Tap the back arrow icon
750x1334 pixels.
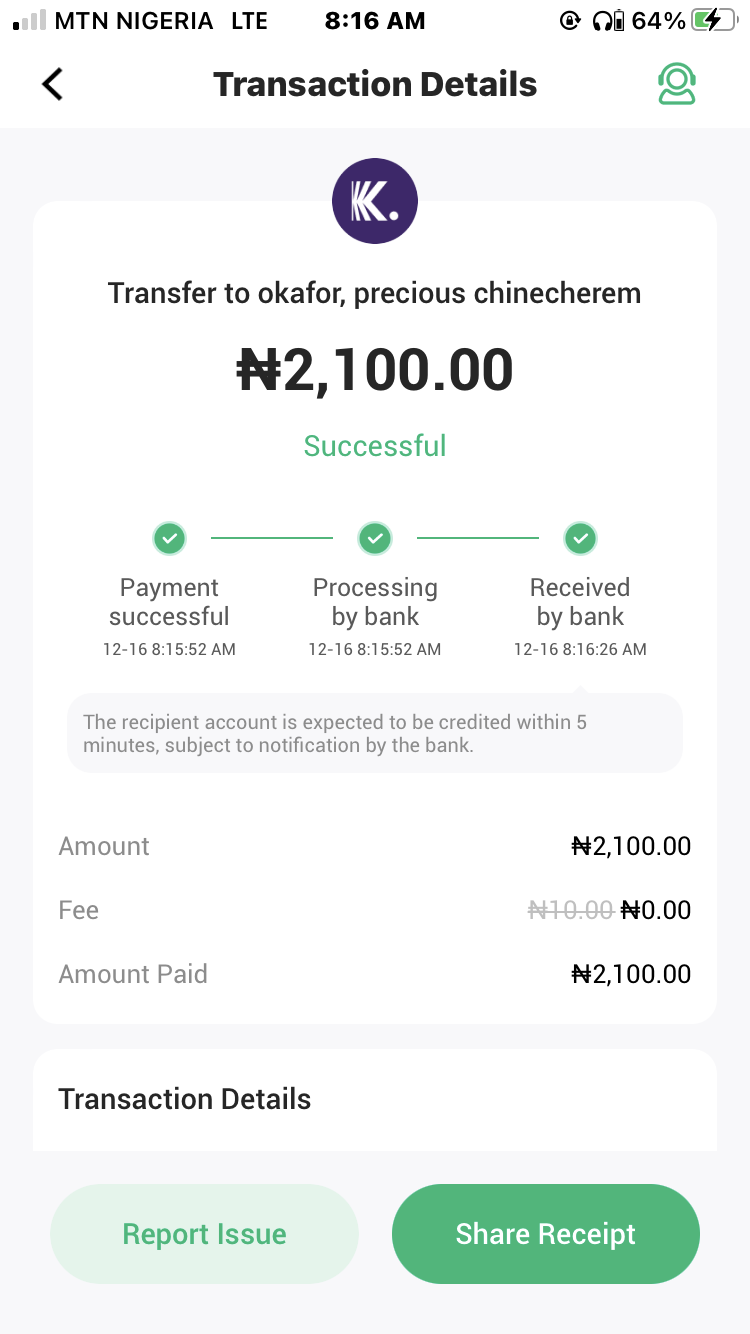pos(53,84)
